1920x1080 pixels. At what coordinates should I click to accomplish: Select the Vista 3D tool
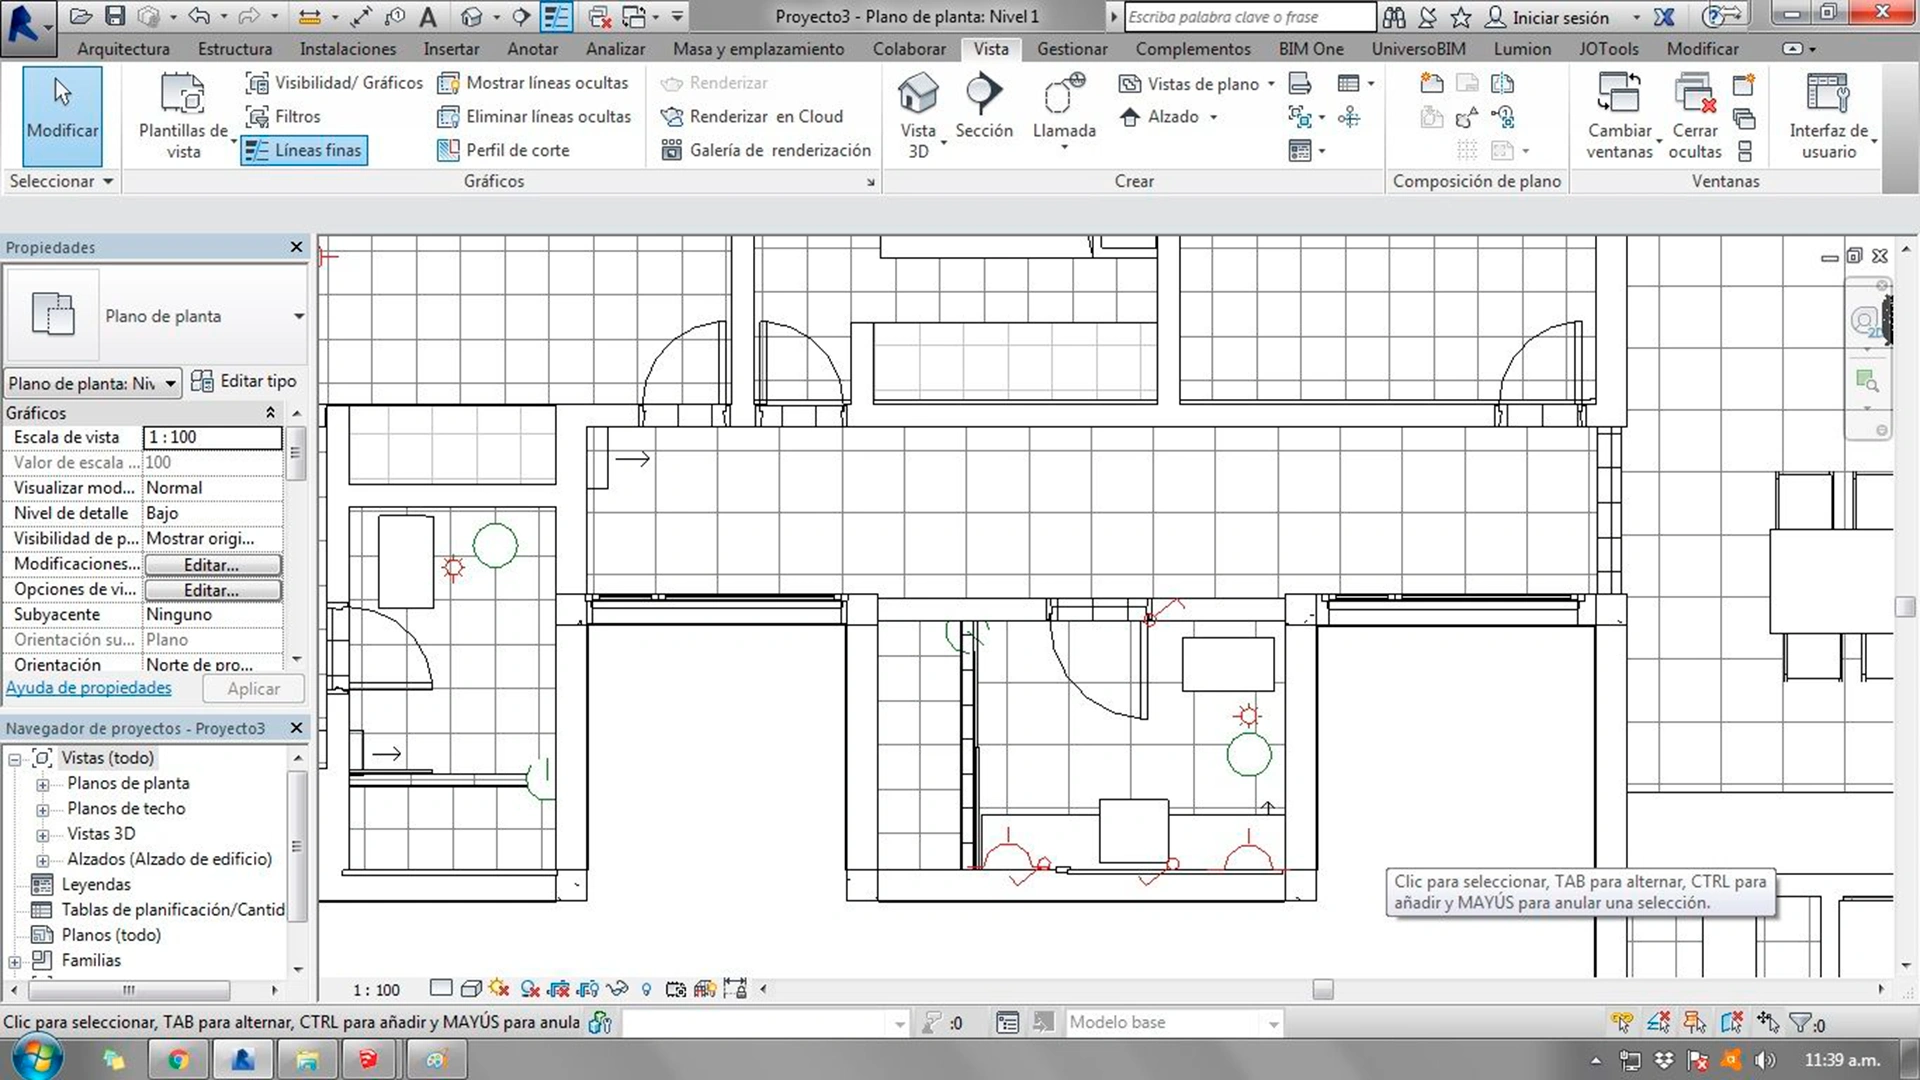[x=916, y=112]
